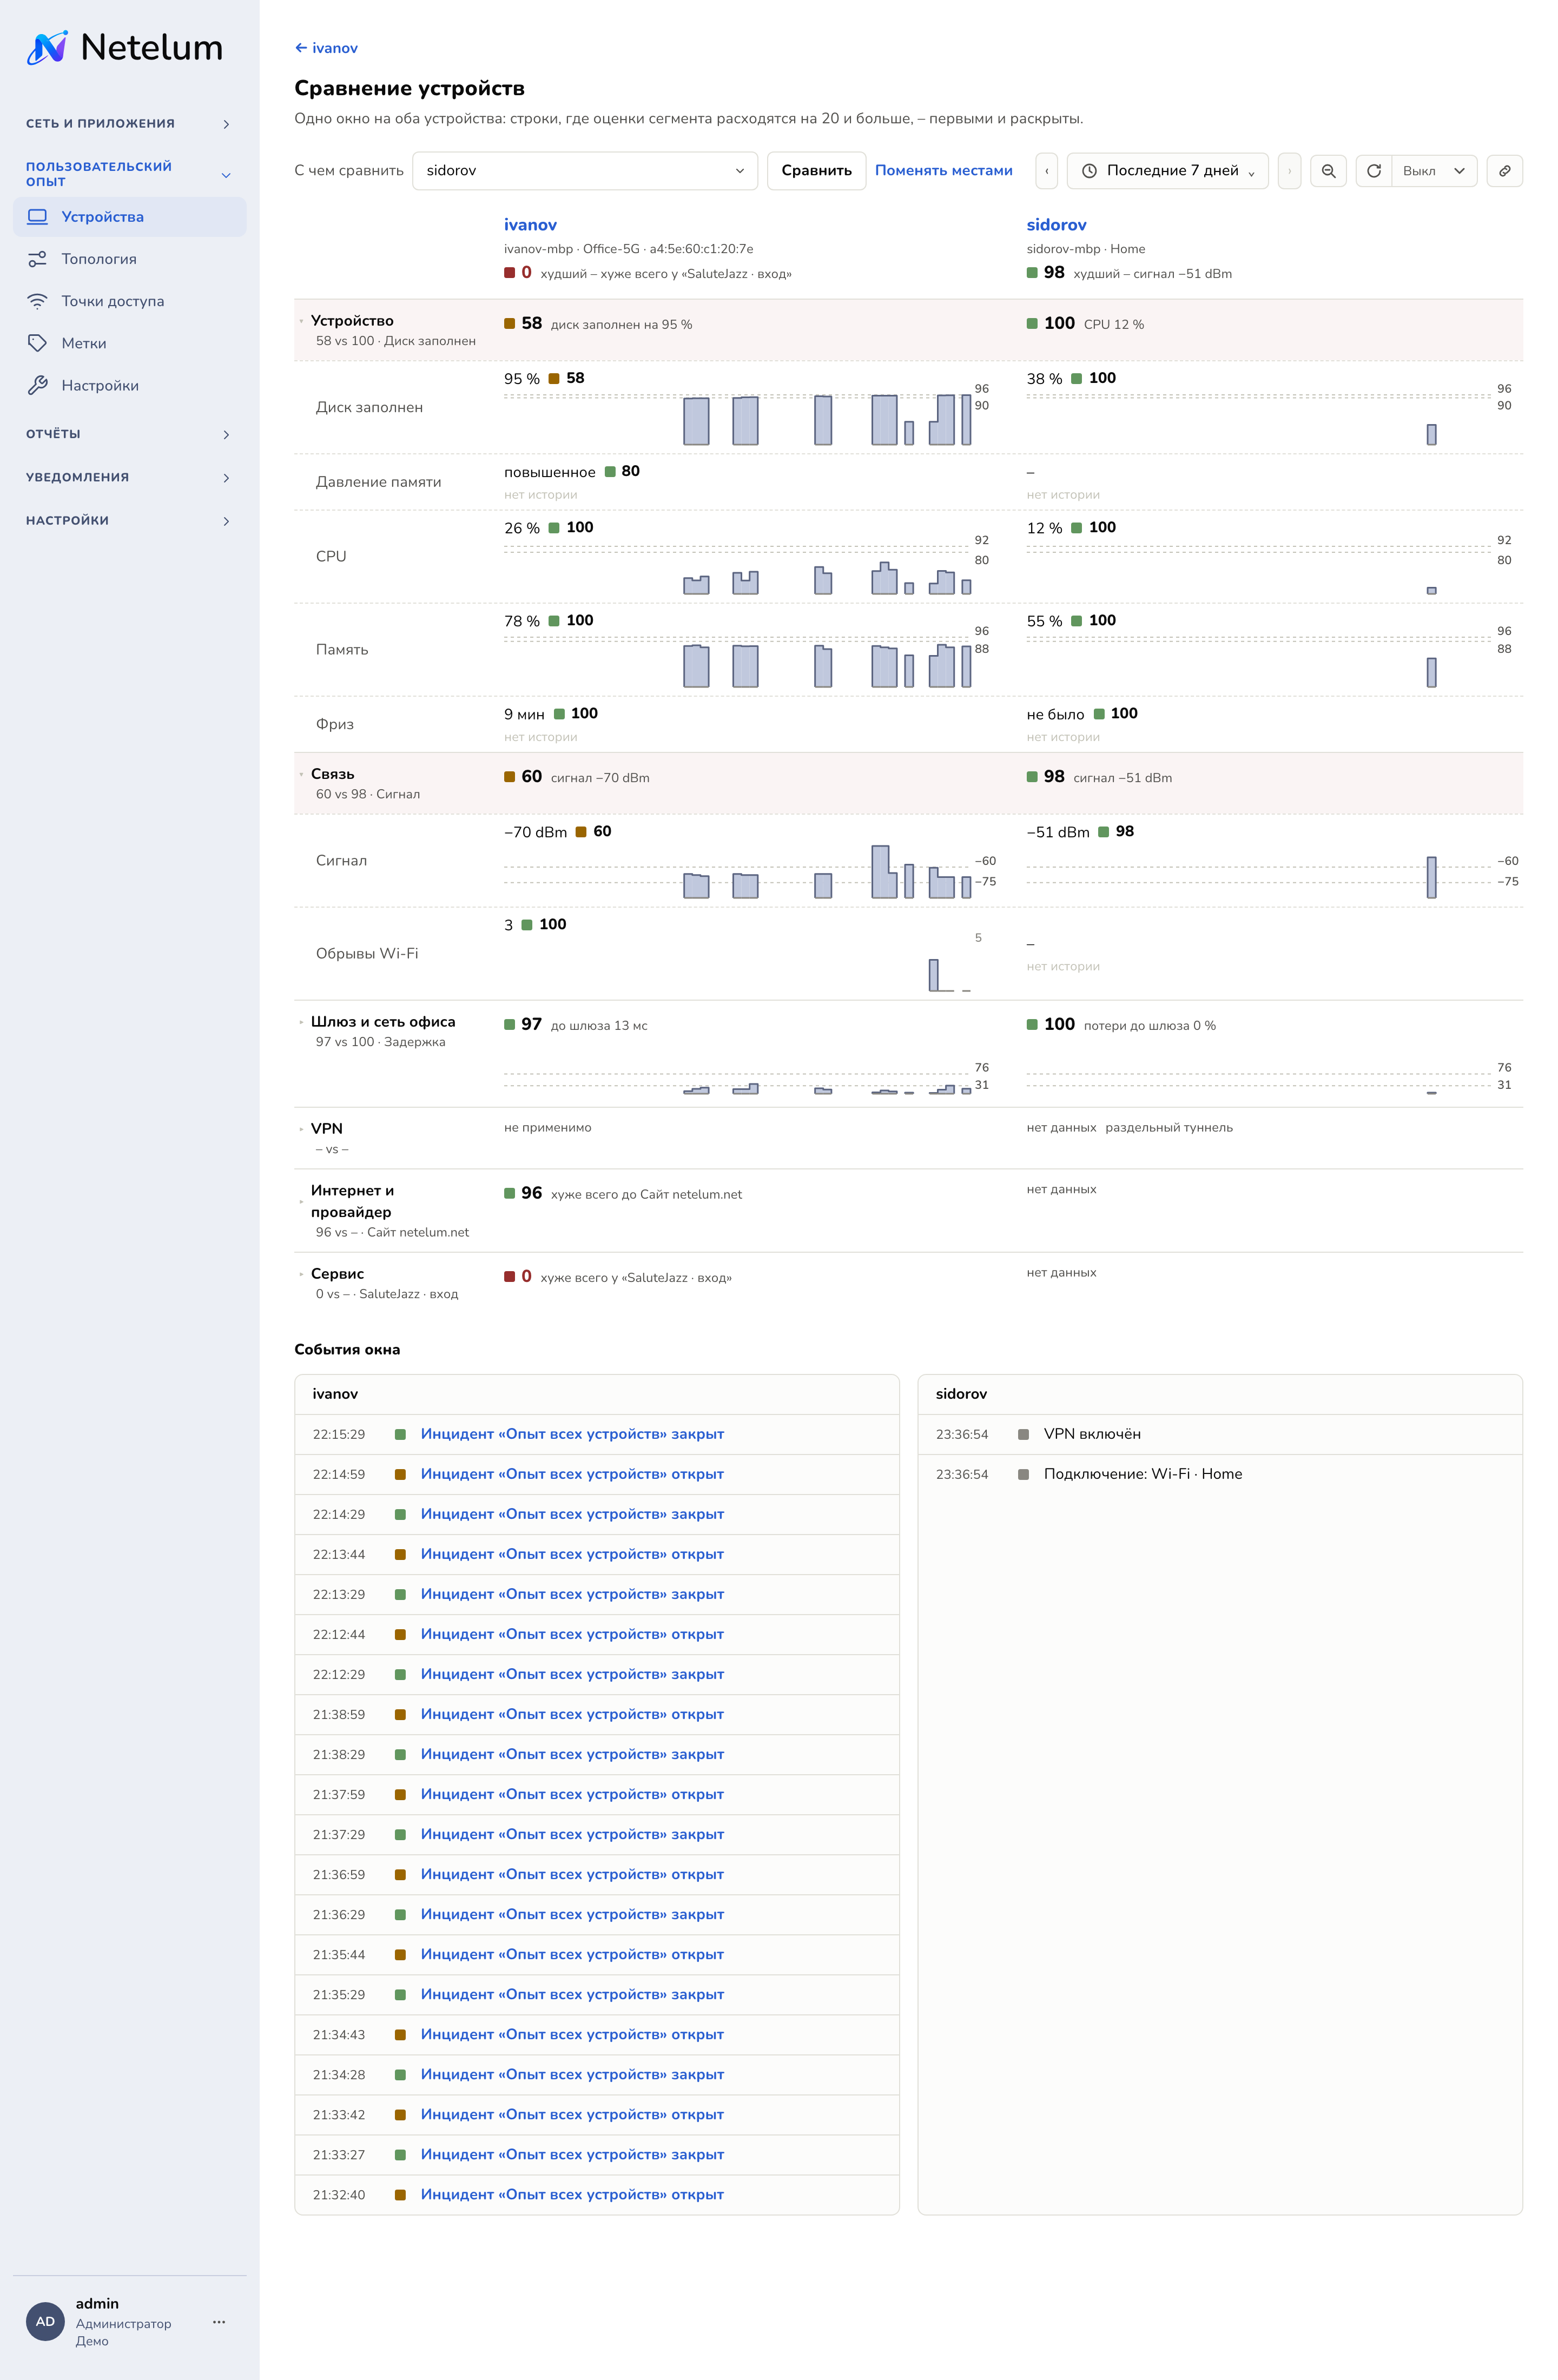The height and width of the screenshot is (2380, 1558).
Task: Click the Сравнить button
Action: point(816,171)
